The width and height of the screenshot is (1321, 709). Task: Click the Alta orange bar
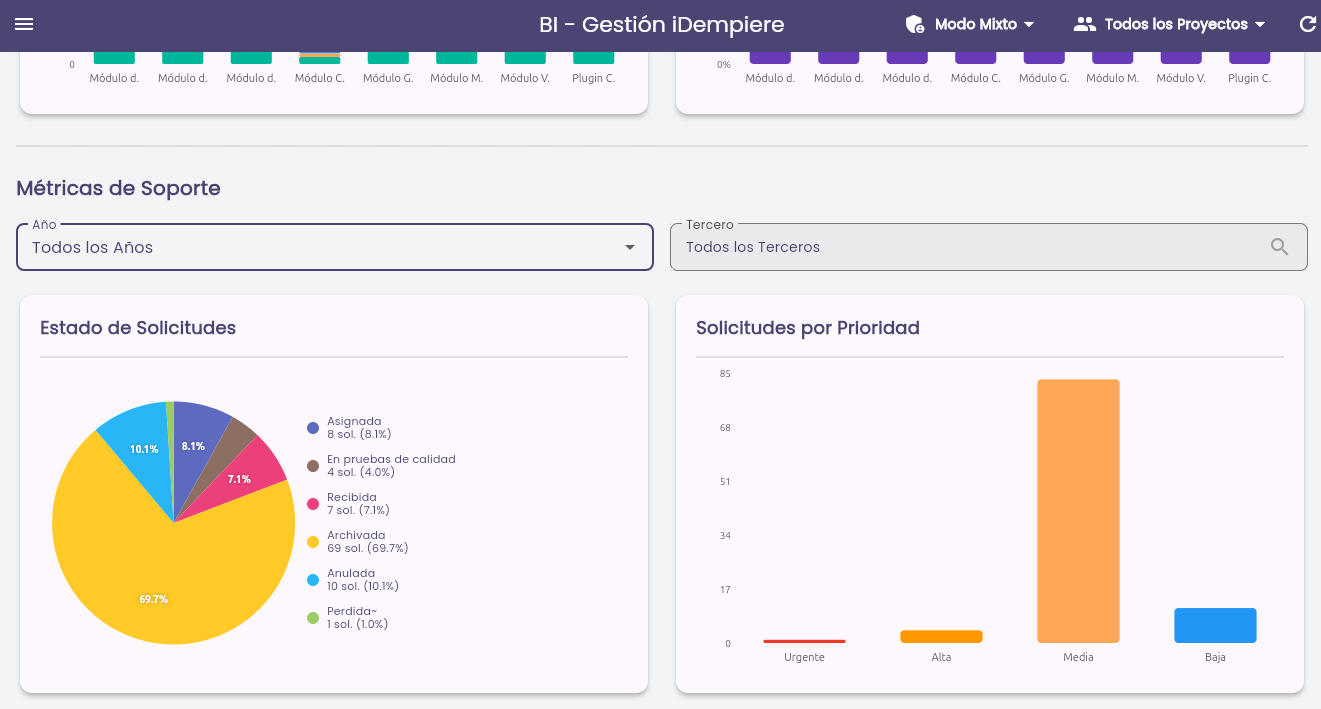click(941, 636)
